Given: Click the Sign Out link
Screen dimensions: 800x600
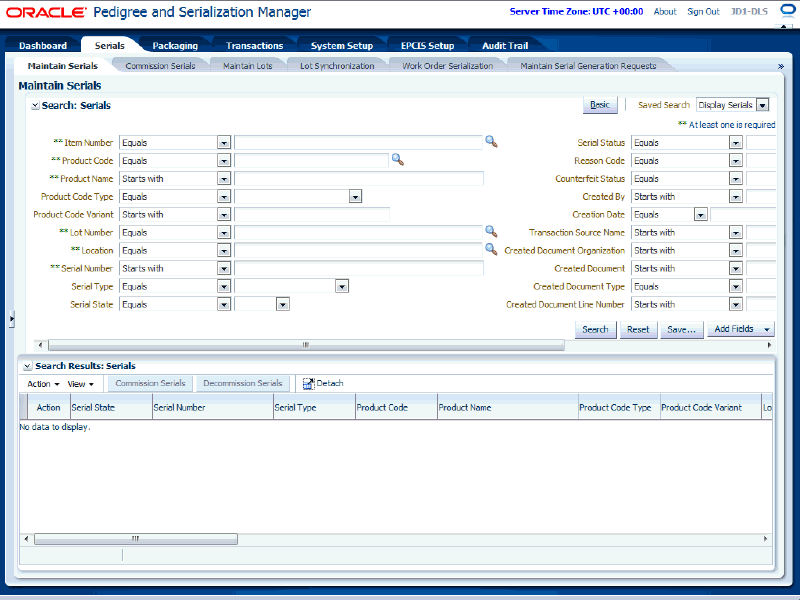Looking at the screenshot, I should pos(703,11).
